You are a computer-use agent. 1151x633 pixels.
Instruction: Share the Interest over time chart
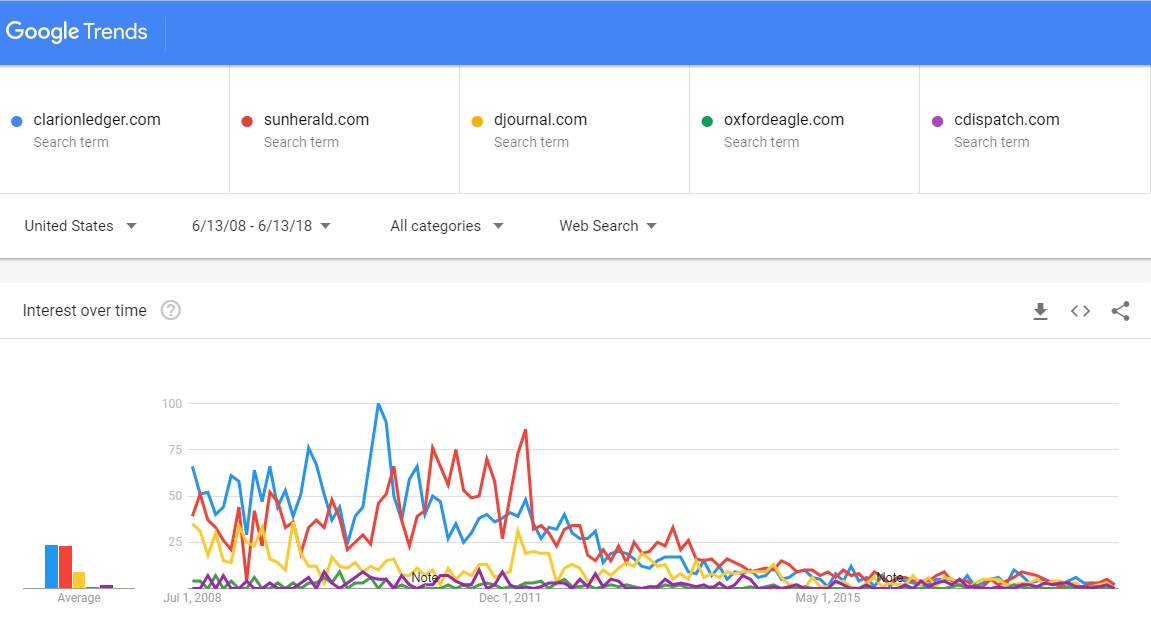1120,311
